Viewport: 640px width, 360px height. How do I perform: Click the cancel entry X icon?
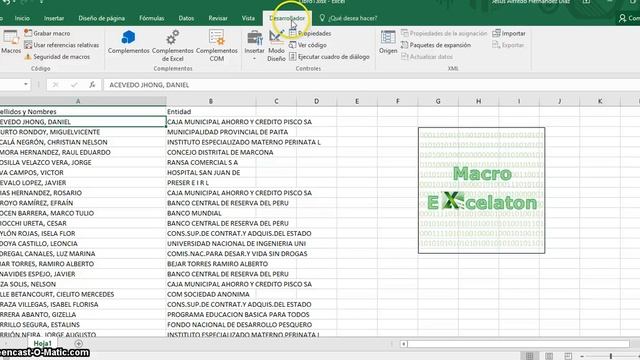56,85
